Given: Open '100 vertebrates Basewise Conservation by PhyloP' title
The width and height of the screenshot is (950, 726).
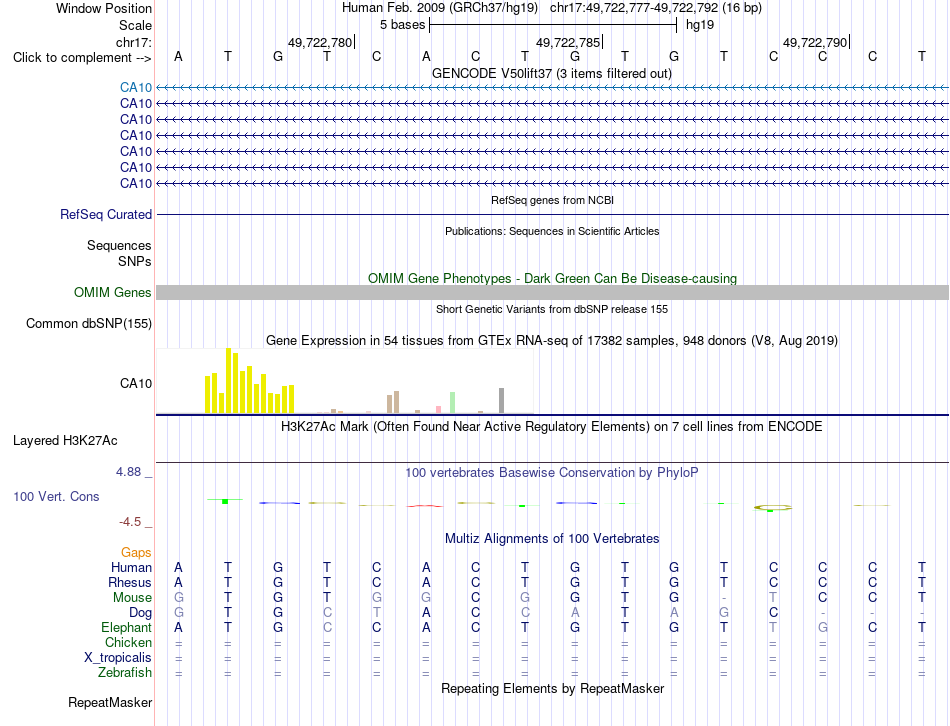Looking at the screenshot, I should (x=552, y=473).
